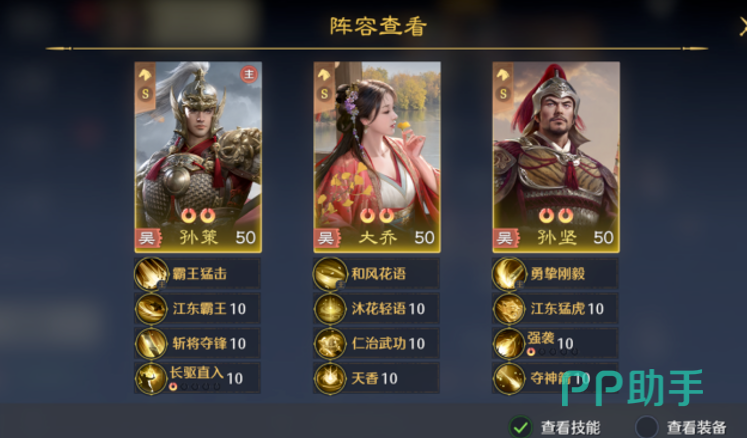Click the 霸王猛击 skill icon
Screen dimensions: 747x438
point(151,274)
